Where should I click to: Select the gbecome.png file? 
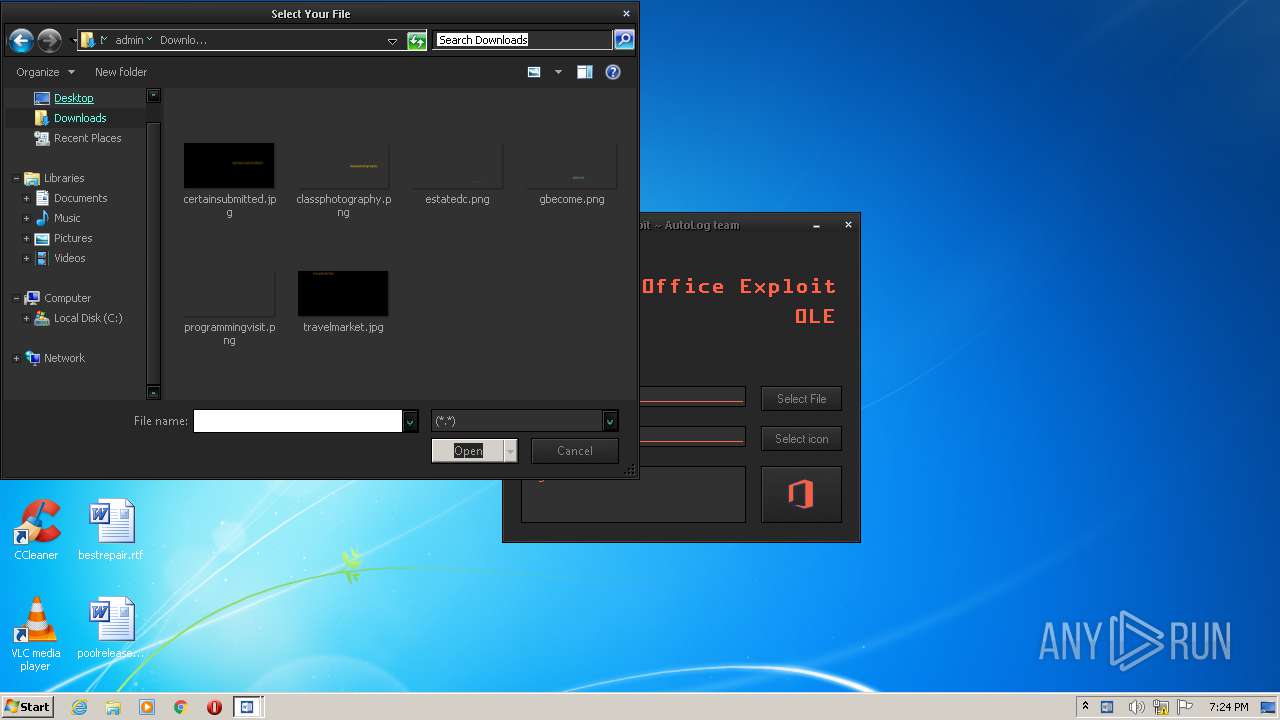572,175
